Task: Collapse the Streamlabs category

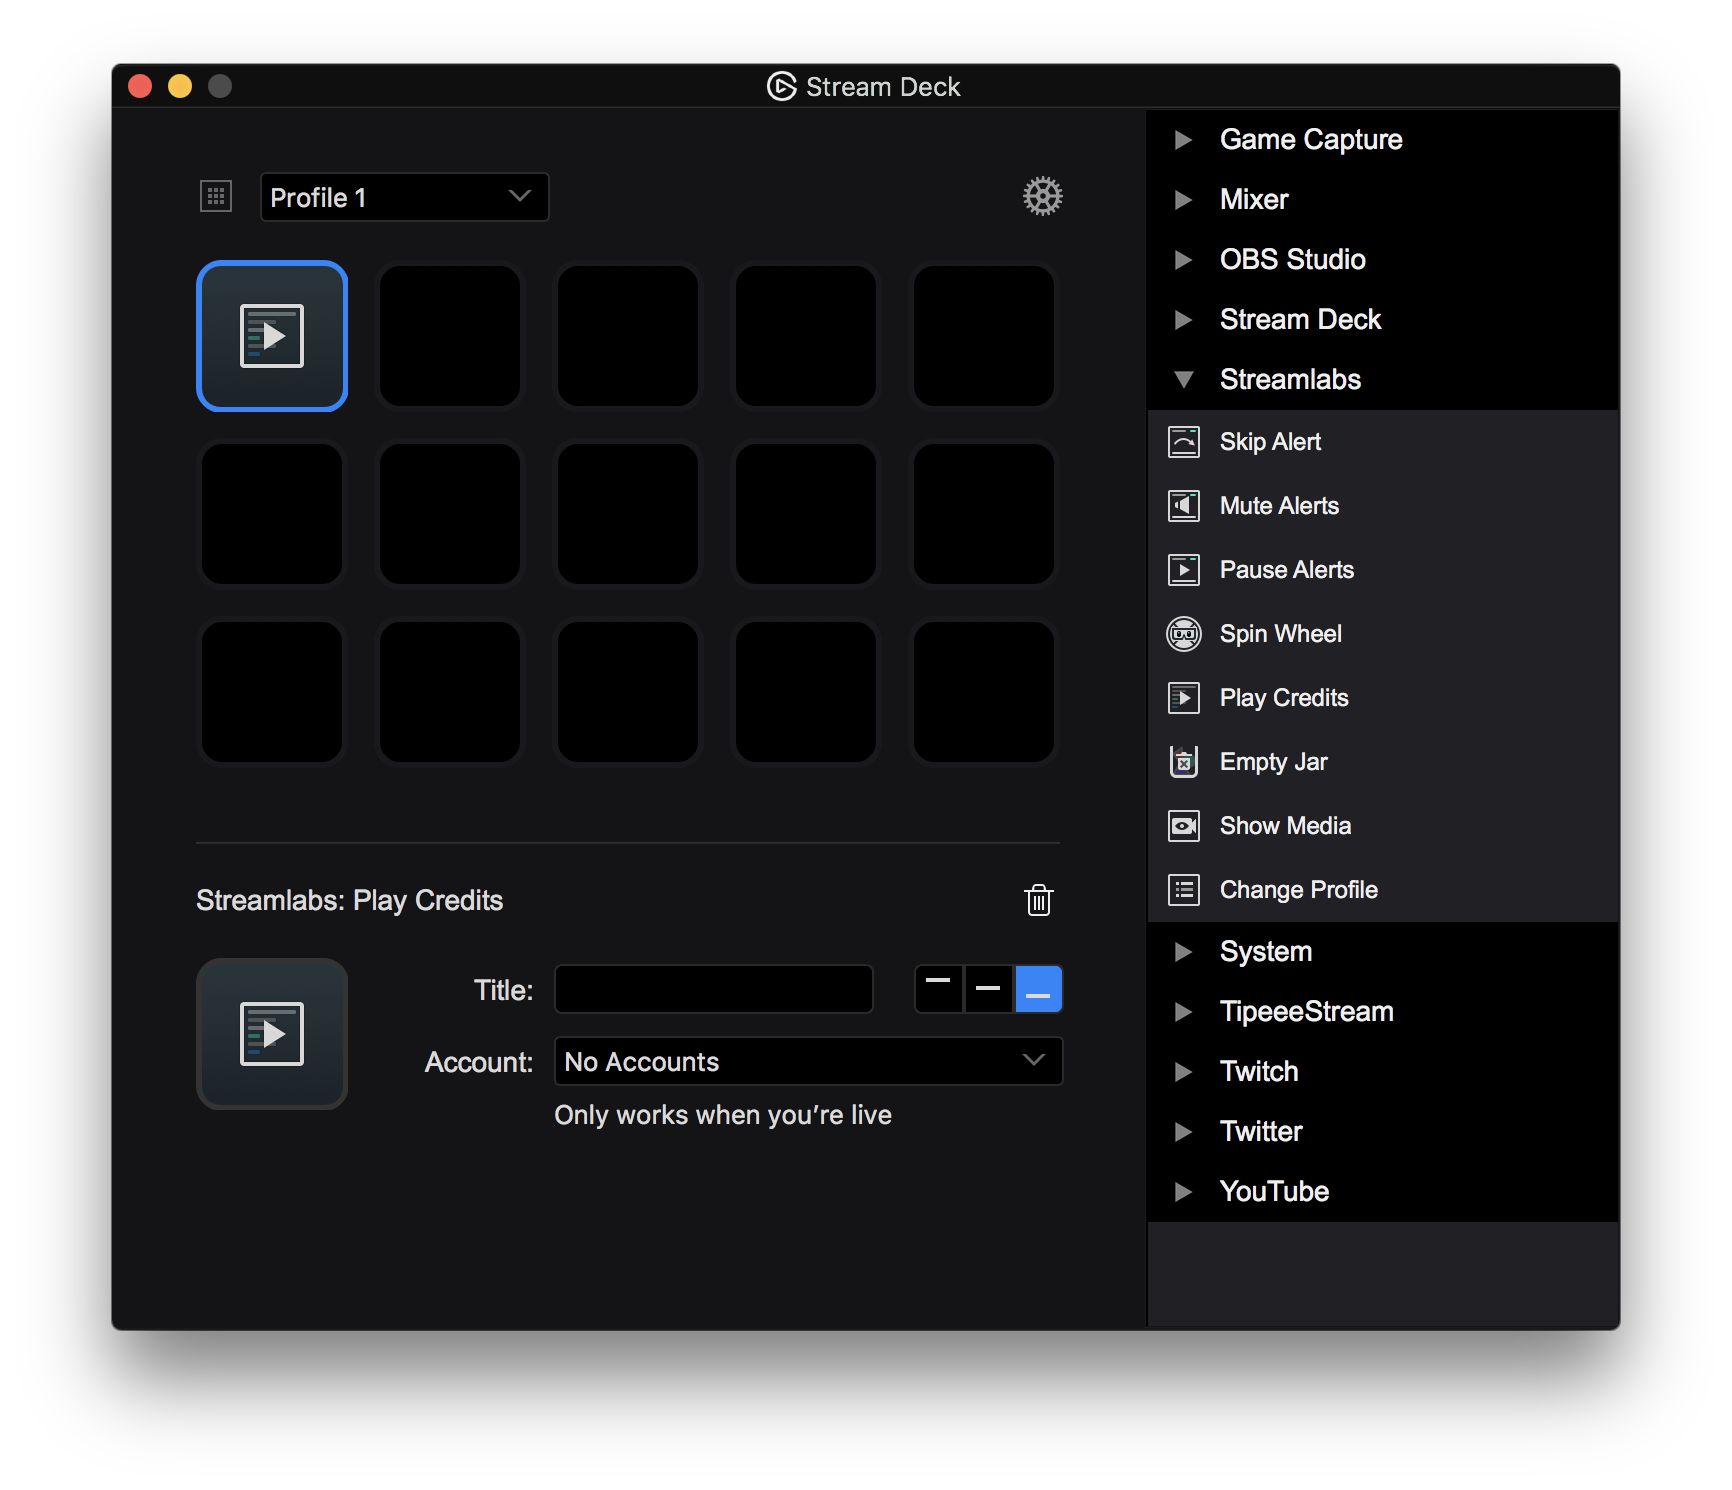Action: pos(1185,380)
